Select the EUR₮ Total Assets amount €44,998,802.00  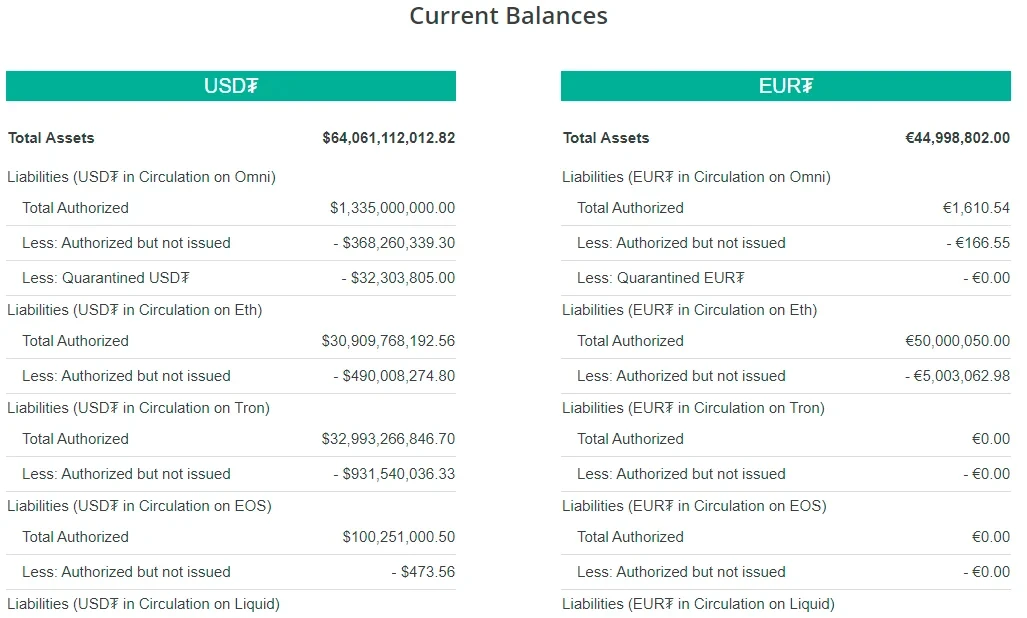click(x=957, y=138)
